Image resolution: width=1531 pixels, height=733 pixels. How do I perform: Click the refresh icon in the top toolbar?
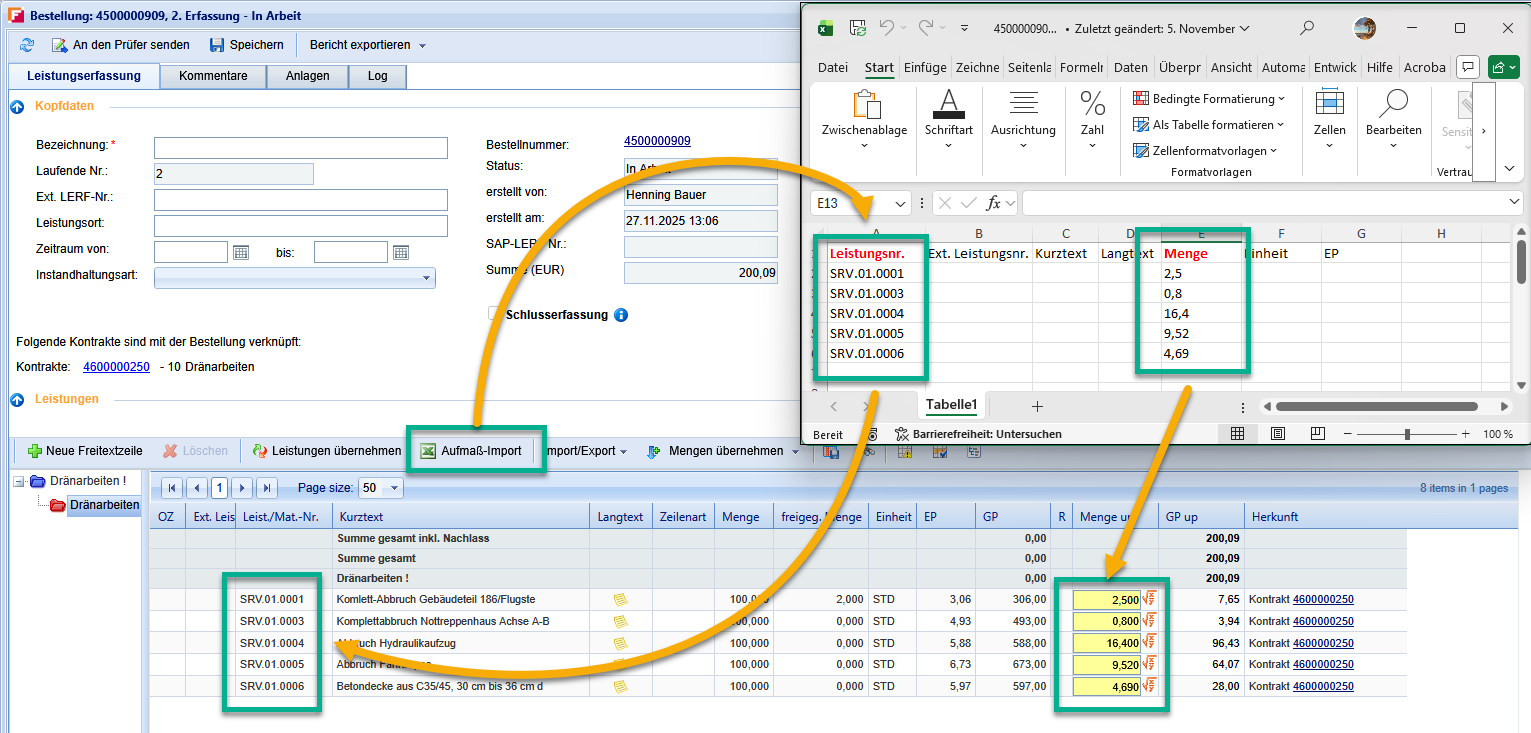pos(27,45)
